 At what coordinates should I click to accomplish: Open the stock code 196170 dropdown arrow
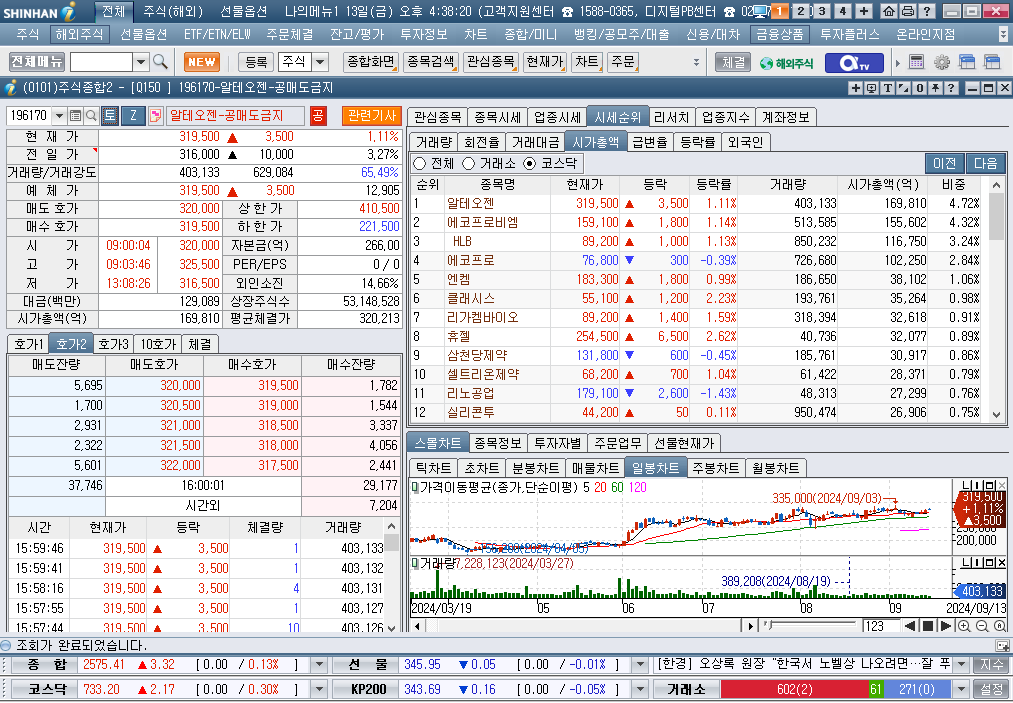(59, 116)
